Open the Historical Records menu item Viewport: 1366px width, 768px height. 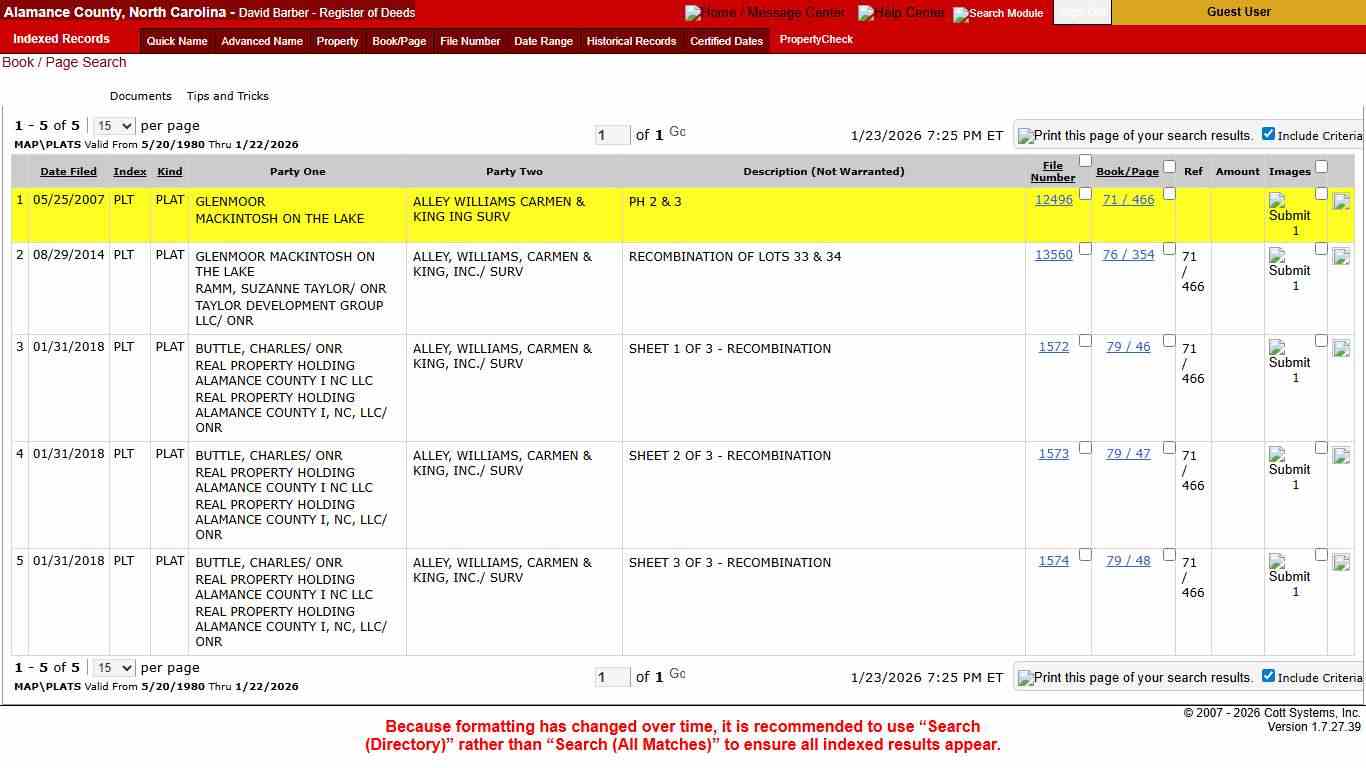(631, 41)
